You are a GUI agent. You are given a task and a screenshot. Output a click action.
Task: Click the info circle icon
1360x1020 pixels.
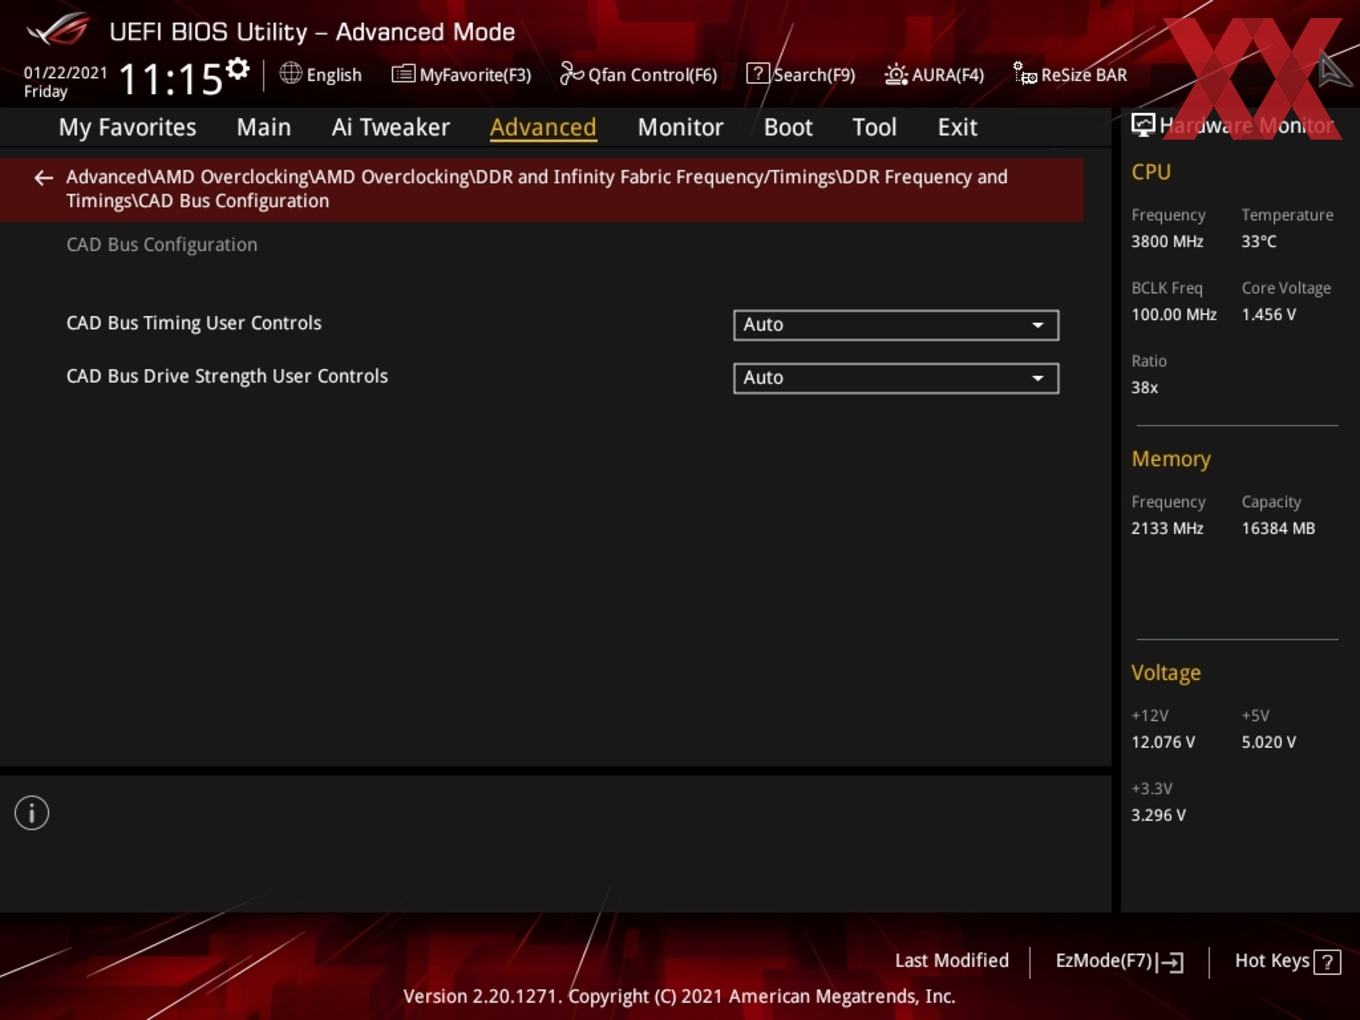(32, 813)
